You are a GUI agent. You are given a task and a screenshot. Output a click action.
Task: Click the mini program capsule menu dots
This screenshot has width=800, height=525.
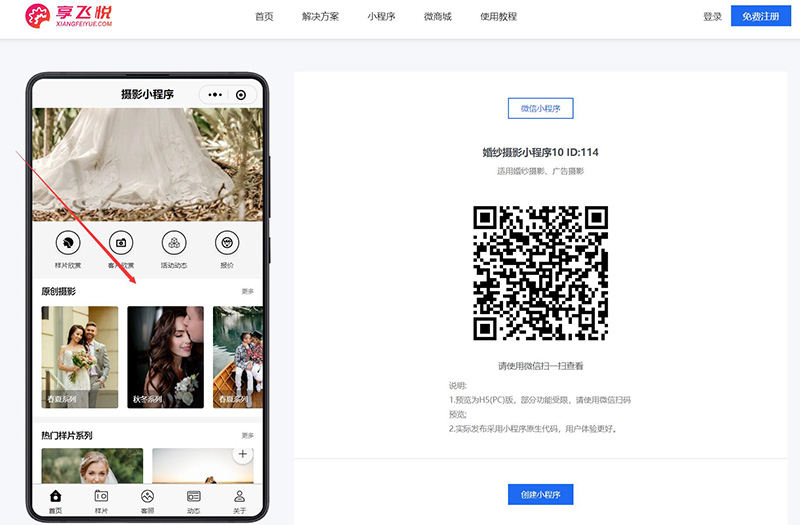click(x=214, y=95)
